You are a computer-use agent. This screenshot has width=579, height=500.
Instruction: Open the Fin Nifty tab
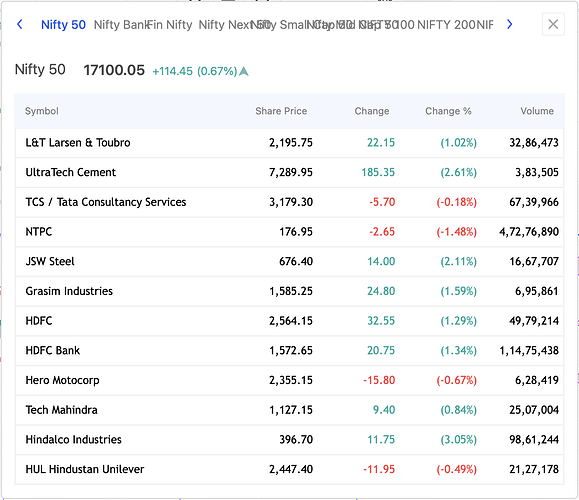pos(169,25)
